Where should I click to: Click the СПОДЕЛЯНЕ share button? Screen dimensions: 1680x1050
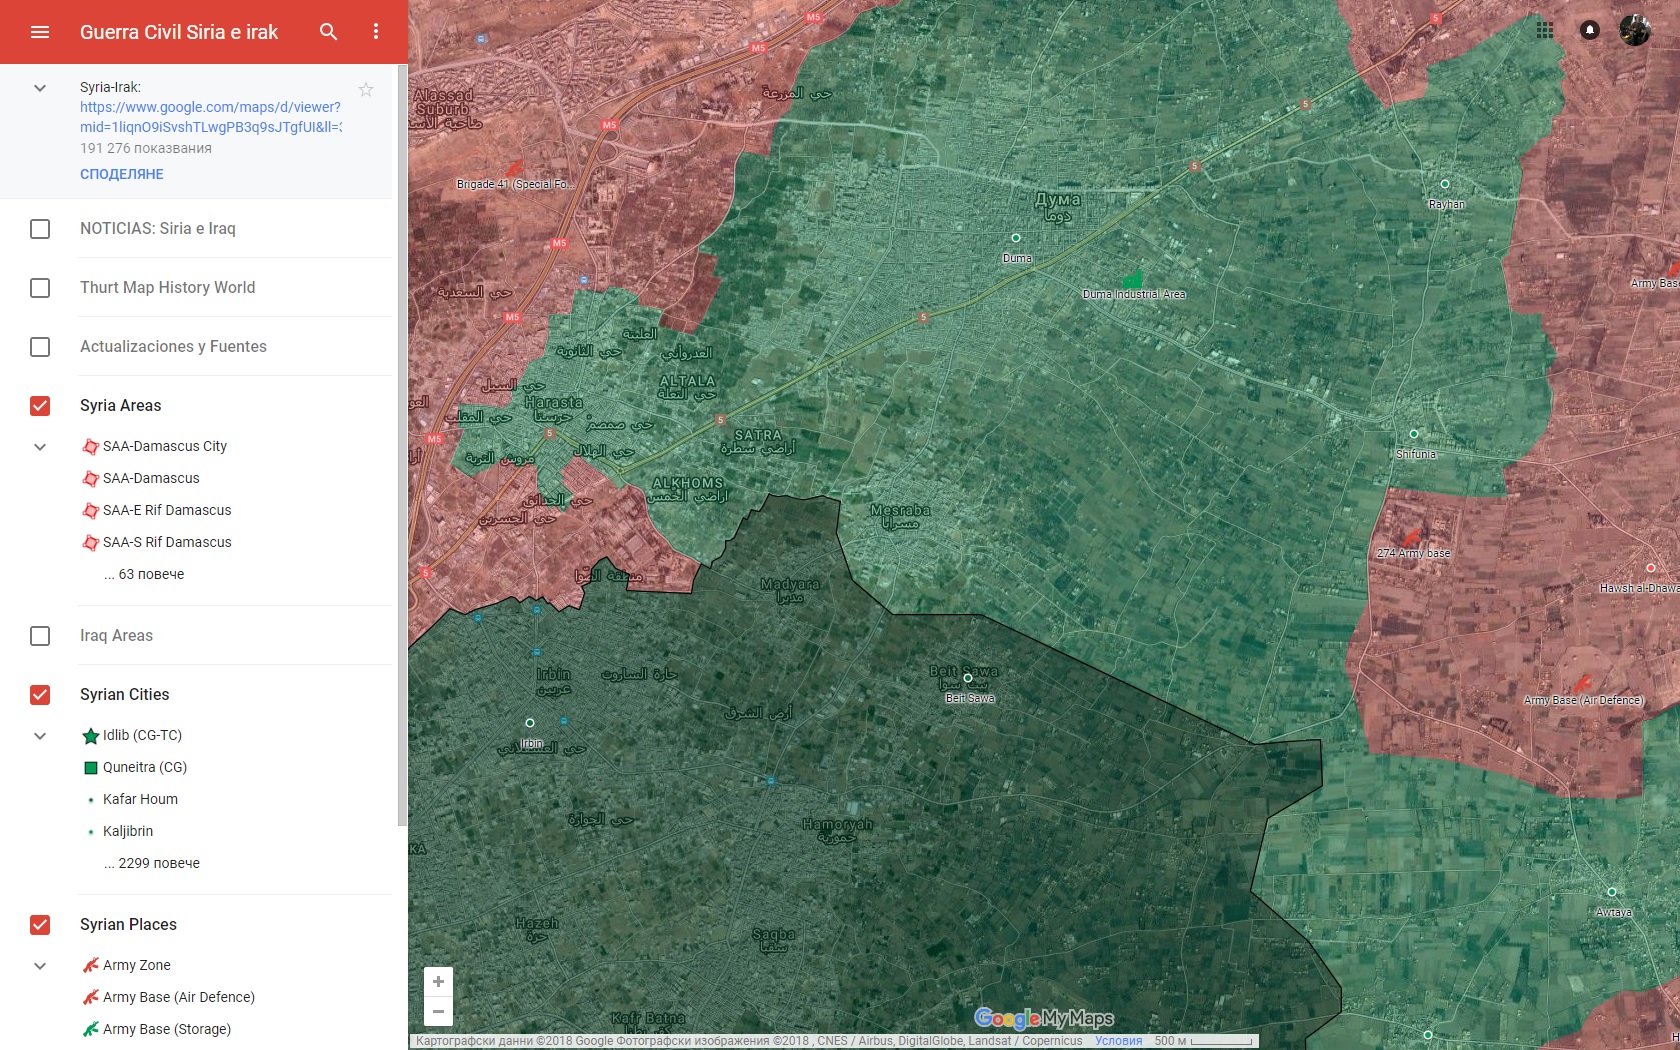(122, 174)
